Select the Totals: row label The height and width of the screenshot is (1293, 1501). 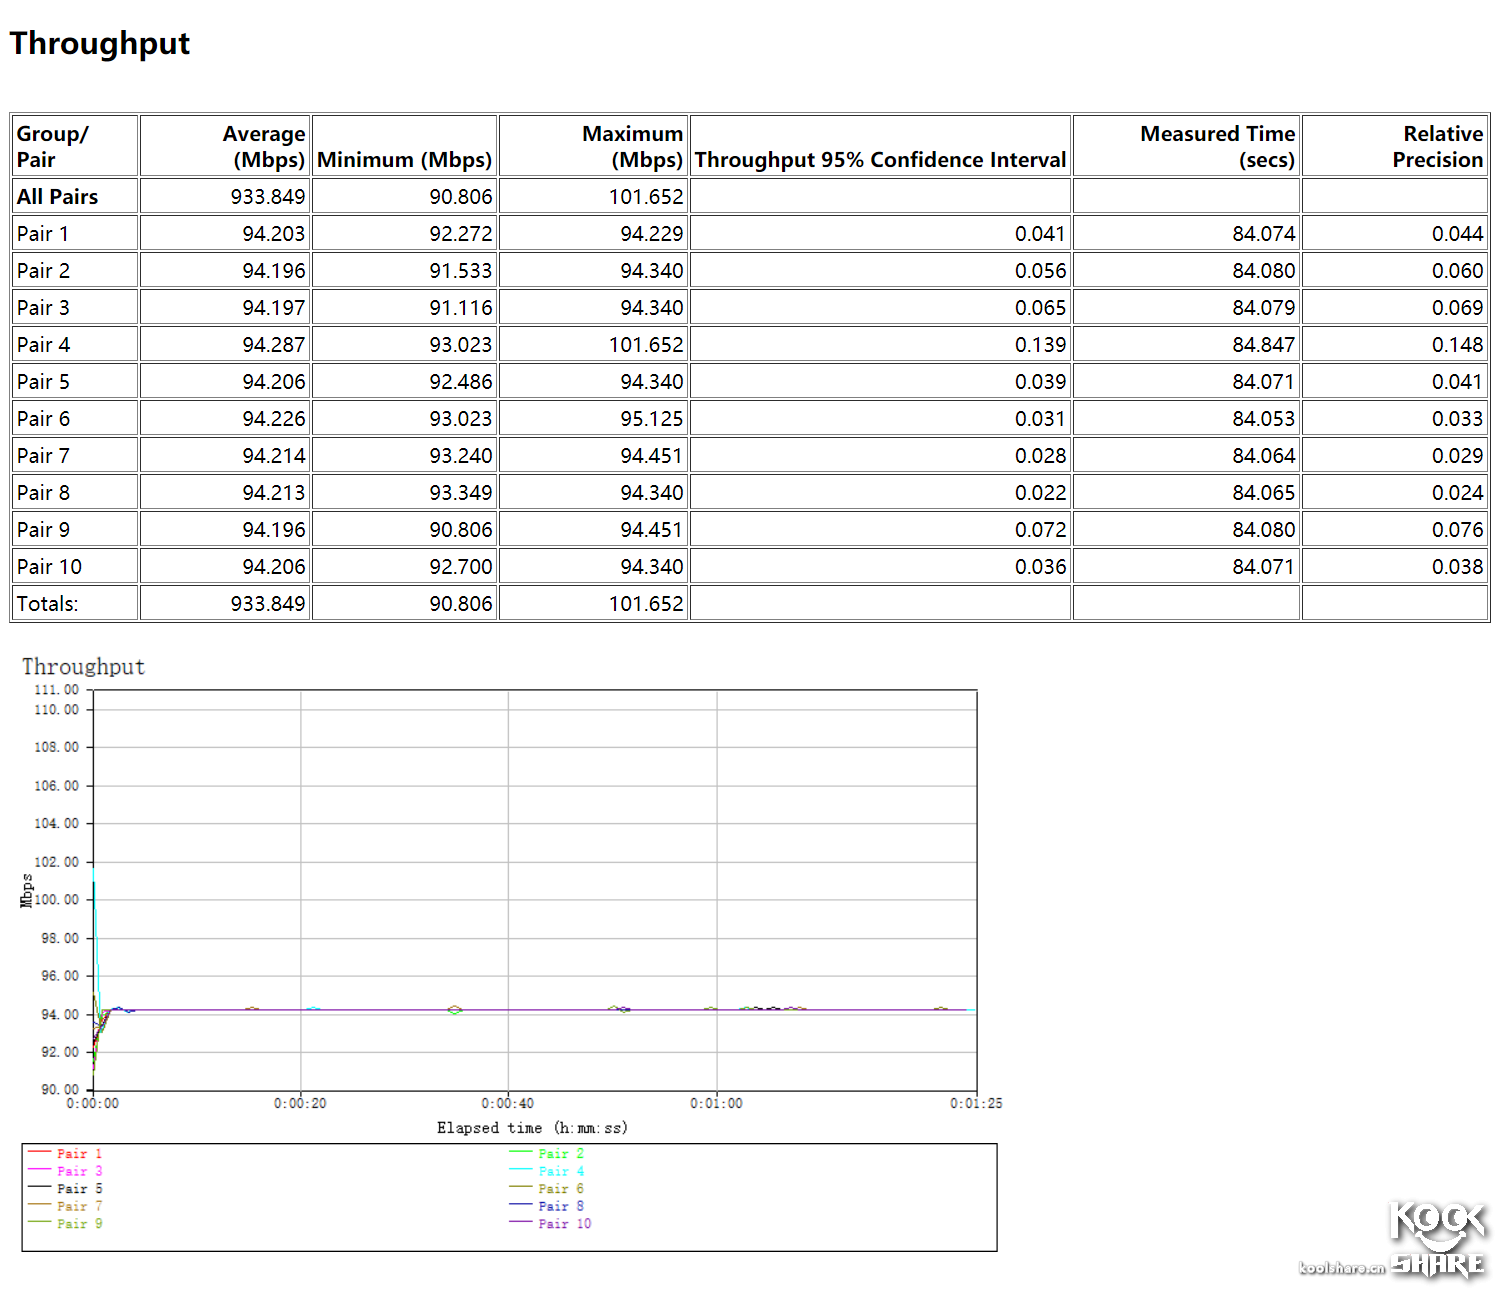point(48,604)
